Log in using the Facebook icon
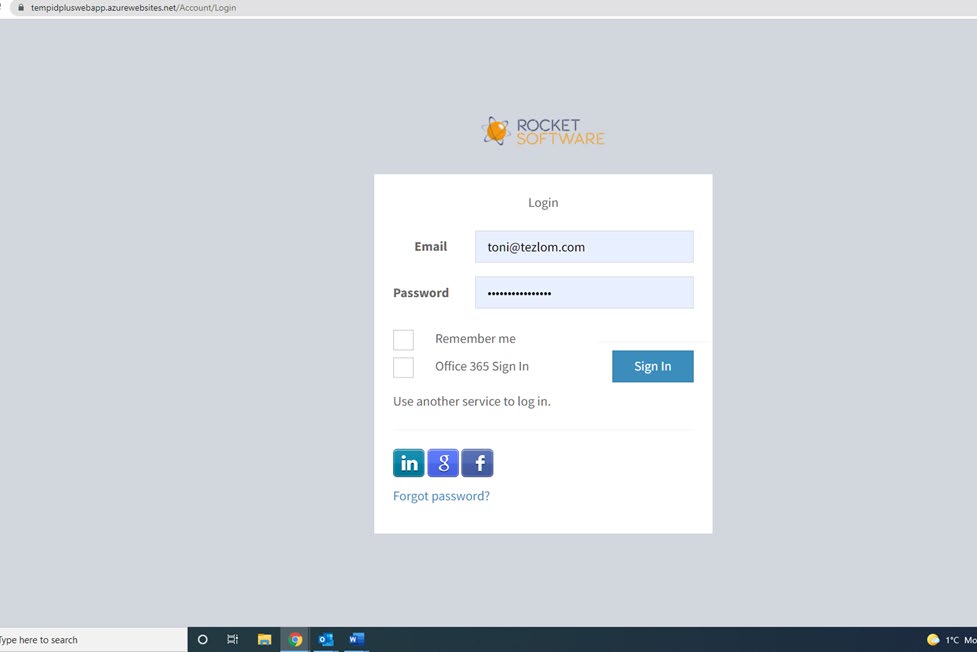Screen dimensions: 977x652 pyautogui.click(x=477, y=463)
